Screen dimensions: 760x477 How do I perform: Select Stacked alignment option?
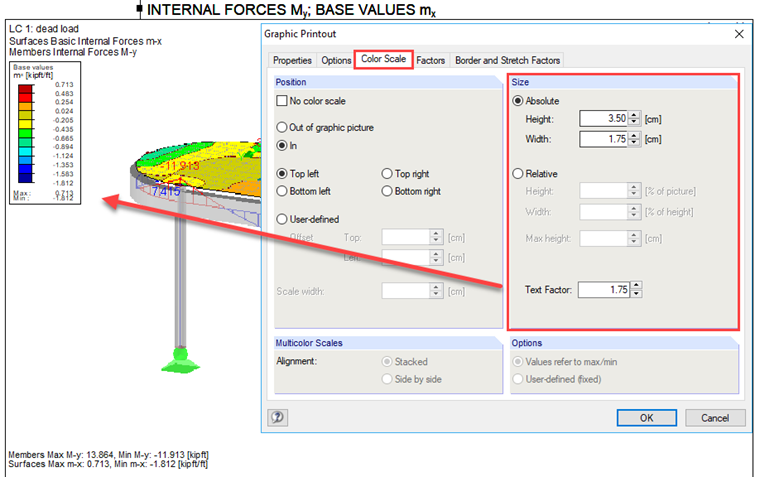pos(387,362)
